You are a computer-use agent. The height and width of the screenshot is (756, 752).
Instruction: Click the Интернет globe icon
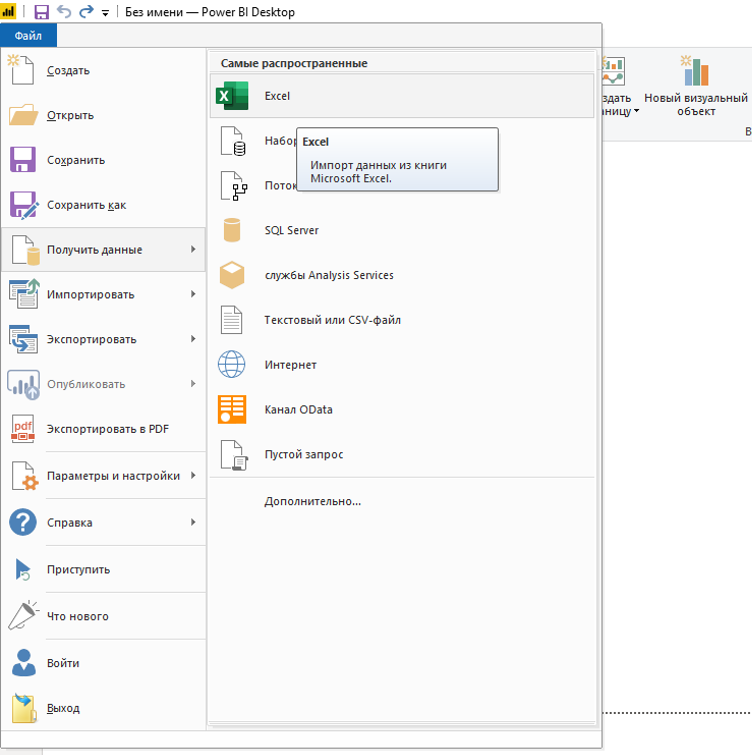pyautogui.click(x=231, y=364)
